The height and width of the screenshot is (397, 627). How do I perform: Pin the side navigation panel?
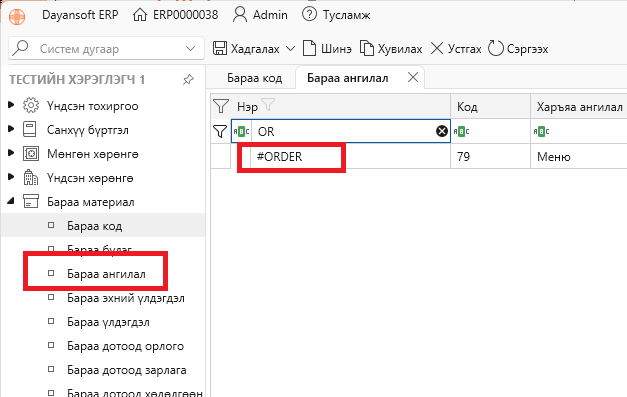tap(188, 80)
